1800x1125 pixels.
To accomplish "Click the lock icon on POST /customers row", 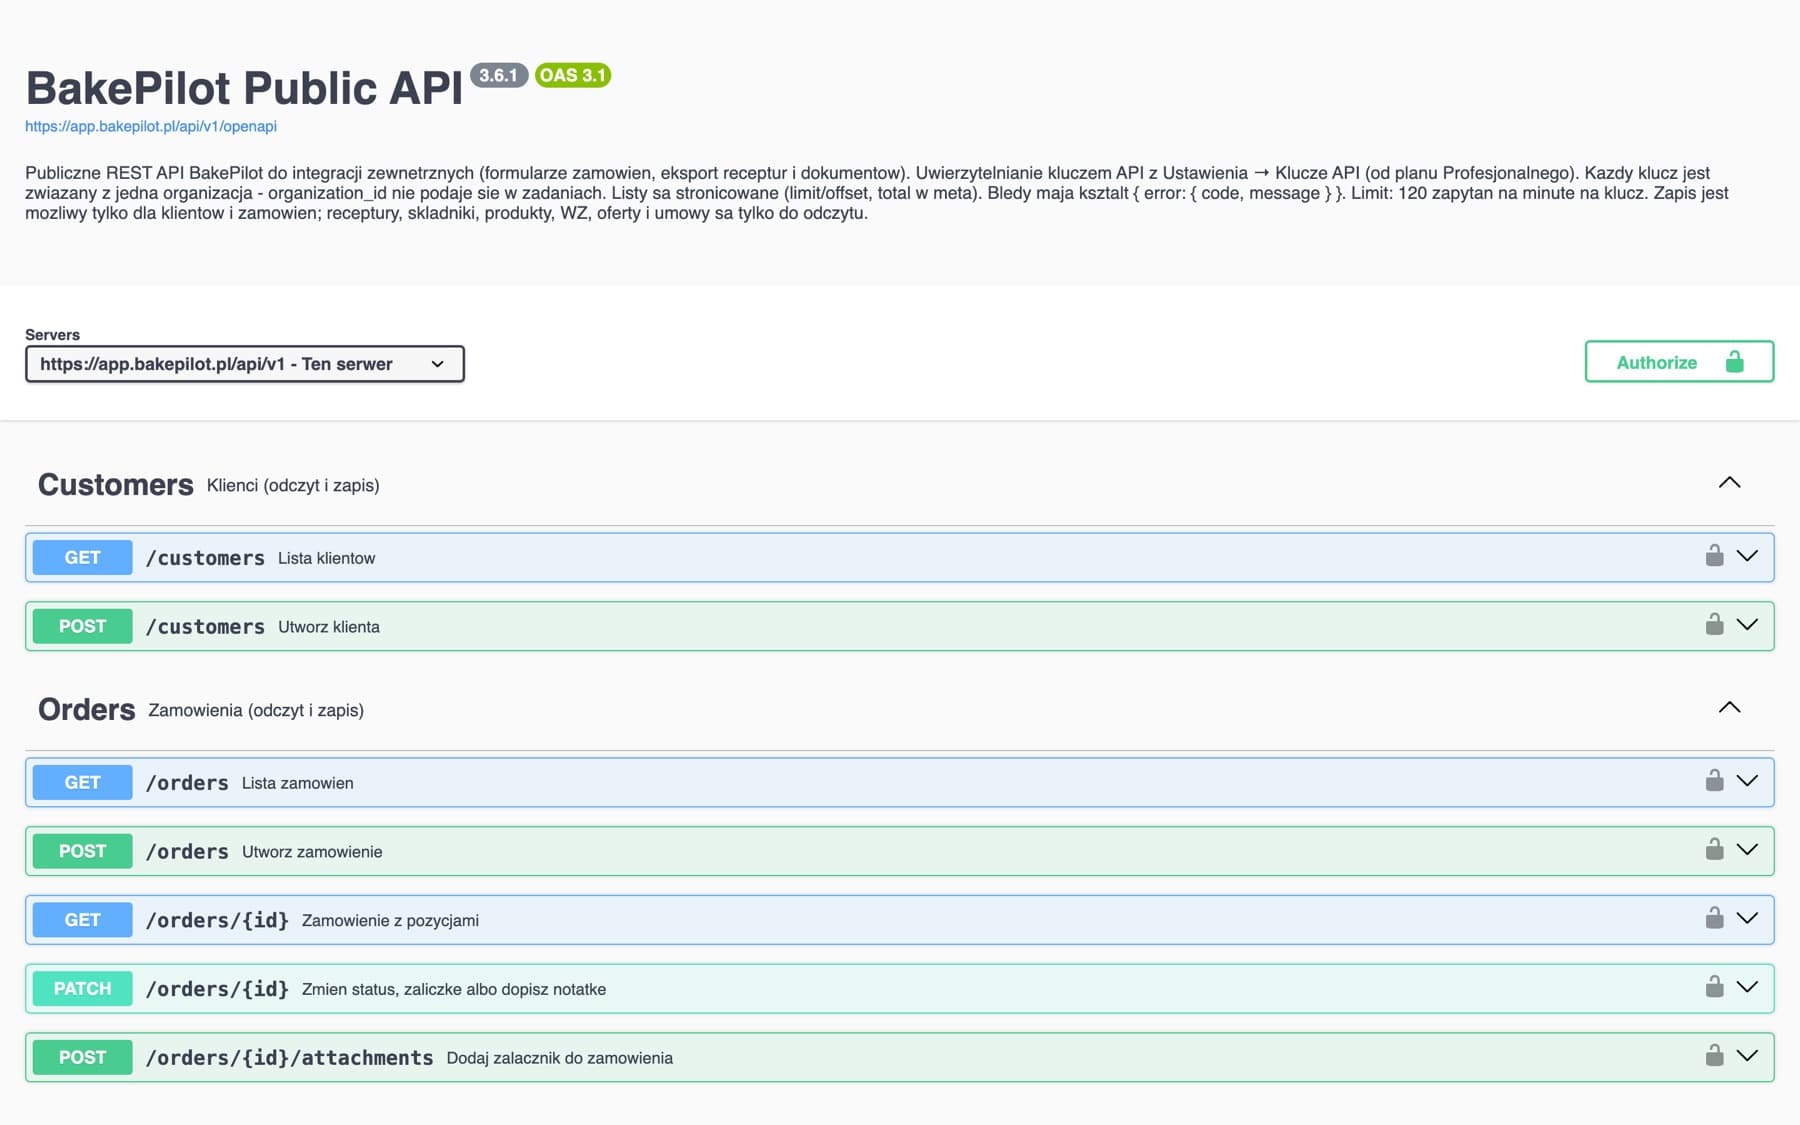I will [x=1714, y=625].
